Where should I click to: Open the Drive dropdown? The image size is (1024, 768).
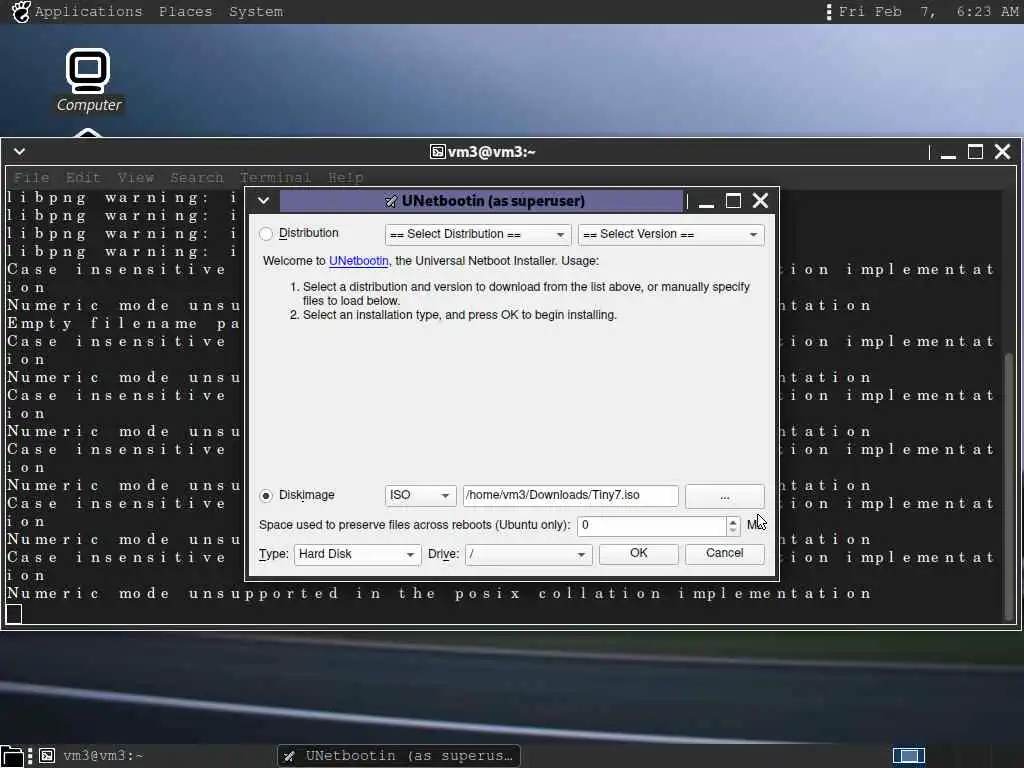528,554
